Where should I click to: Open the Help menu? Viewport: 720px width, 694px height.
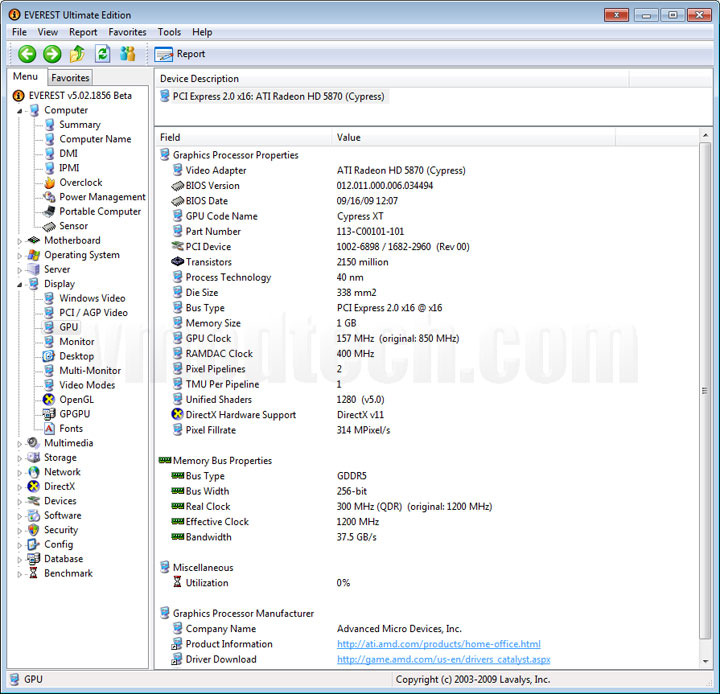tap(202, 32)
